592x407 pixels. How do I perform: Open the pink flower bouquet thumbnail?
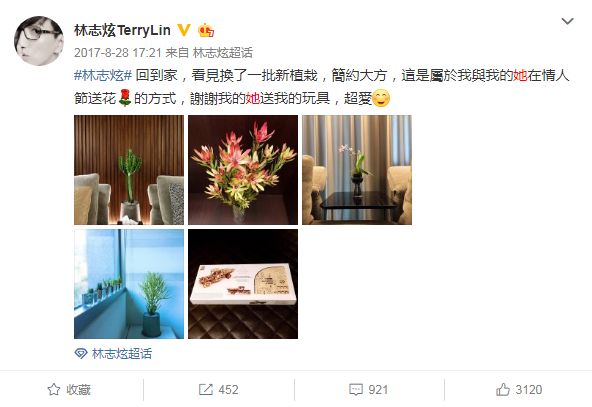click(243, 170)
